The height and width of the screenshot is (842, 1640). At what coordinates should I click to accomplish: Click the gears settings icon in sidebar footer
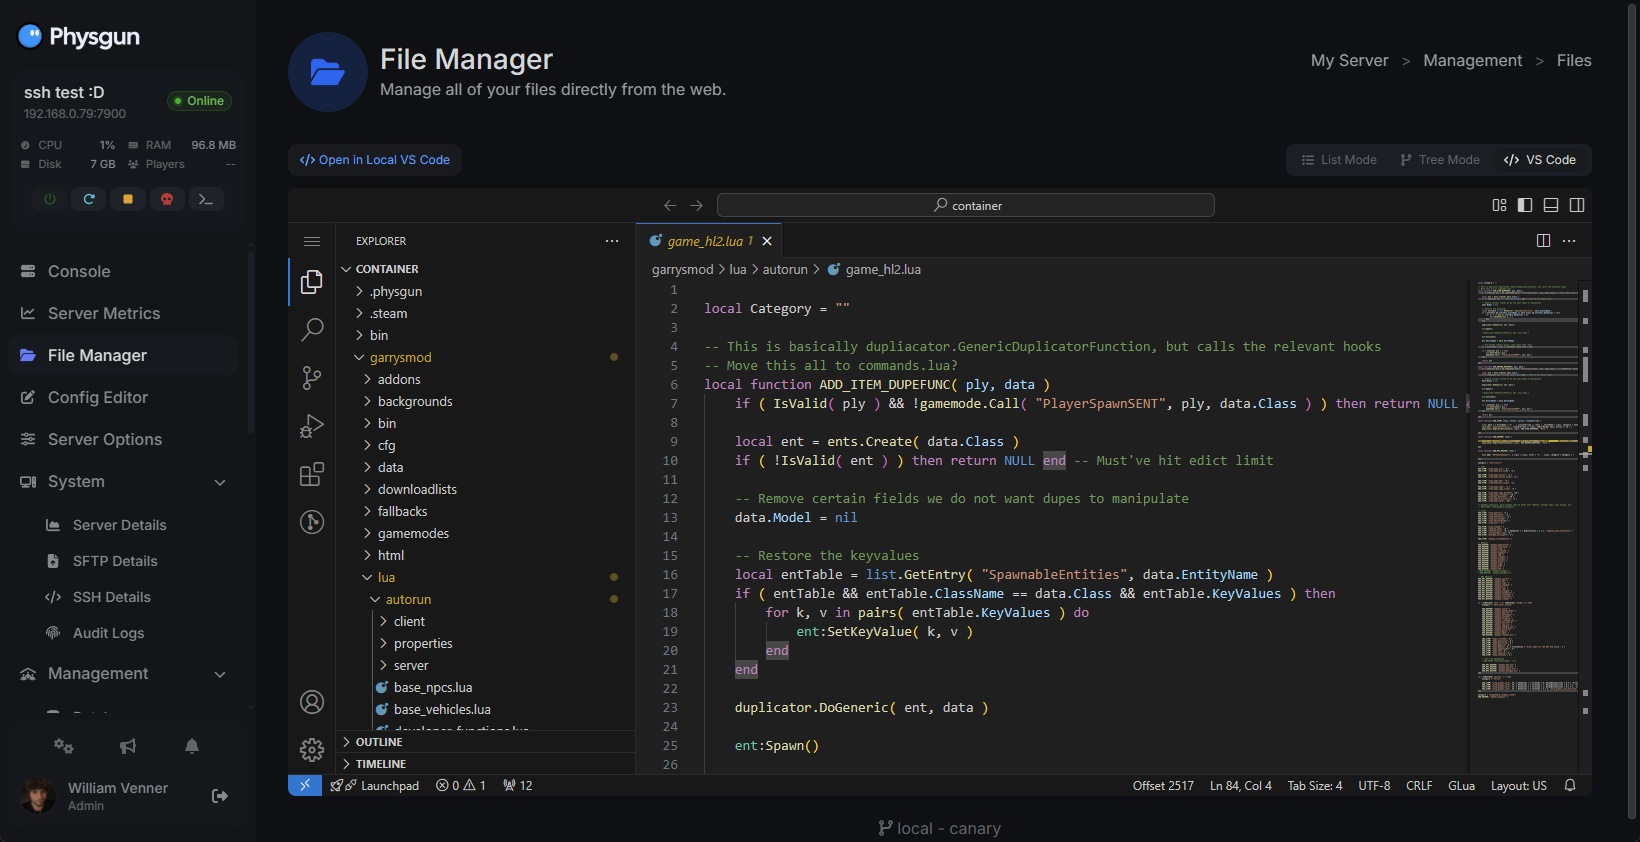tap(64, 746)
